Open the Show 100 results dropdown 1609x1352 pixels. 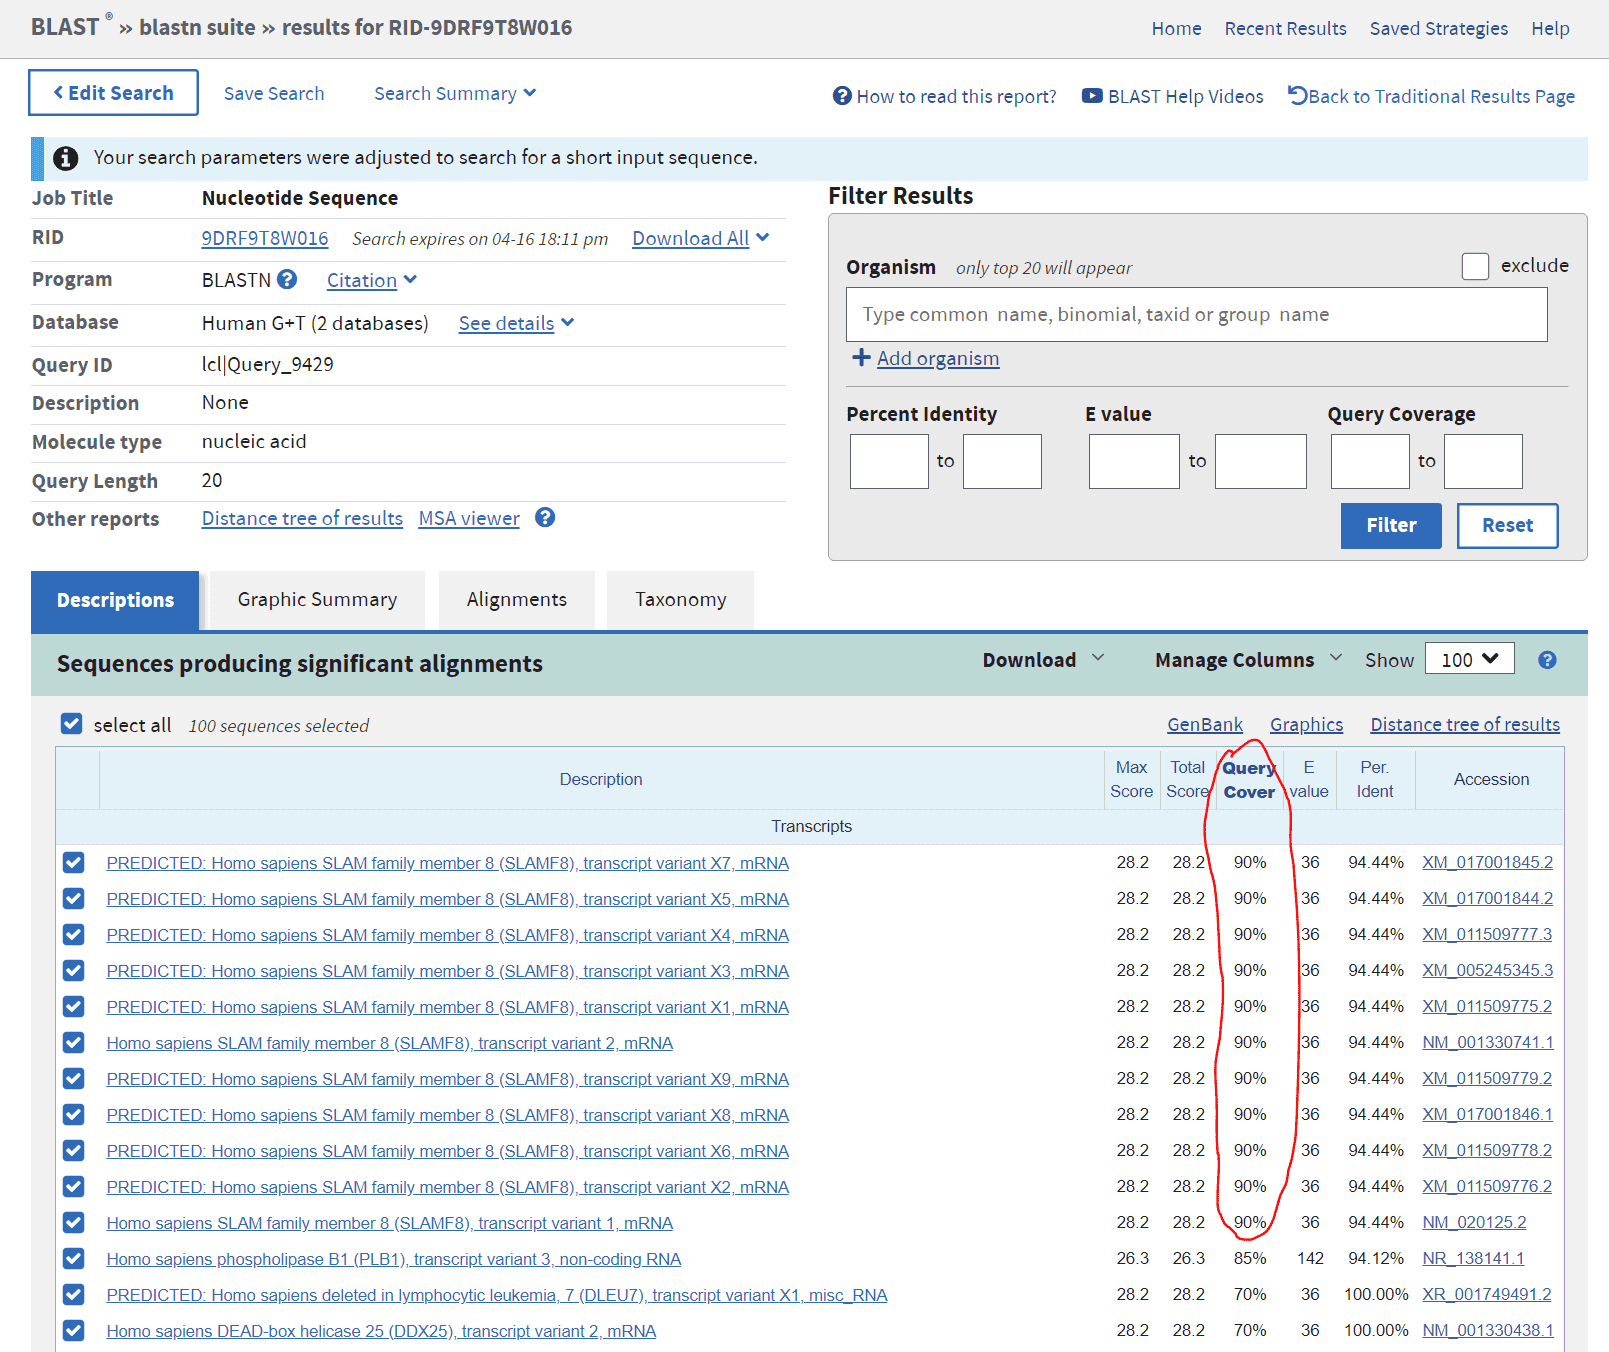pyautogui.click(x=1469, y=660)
